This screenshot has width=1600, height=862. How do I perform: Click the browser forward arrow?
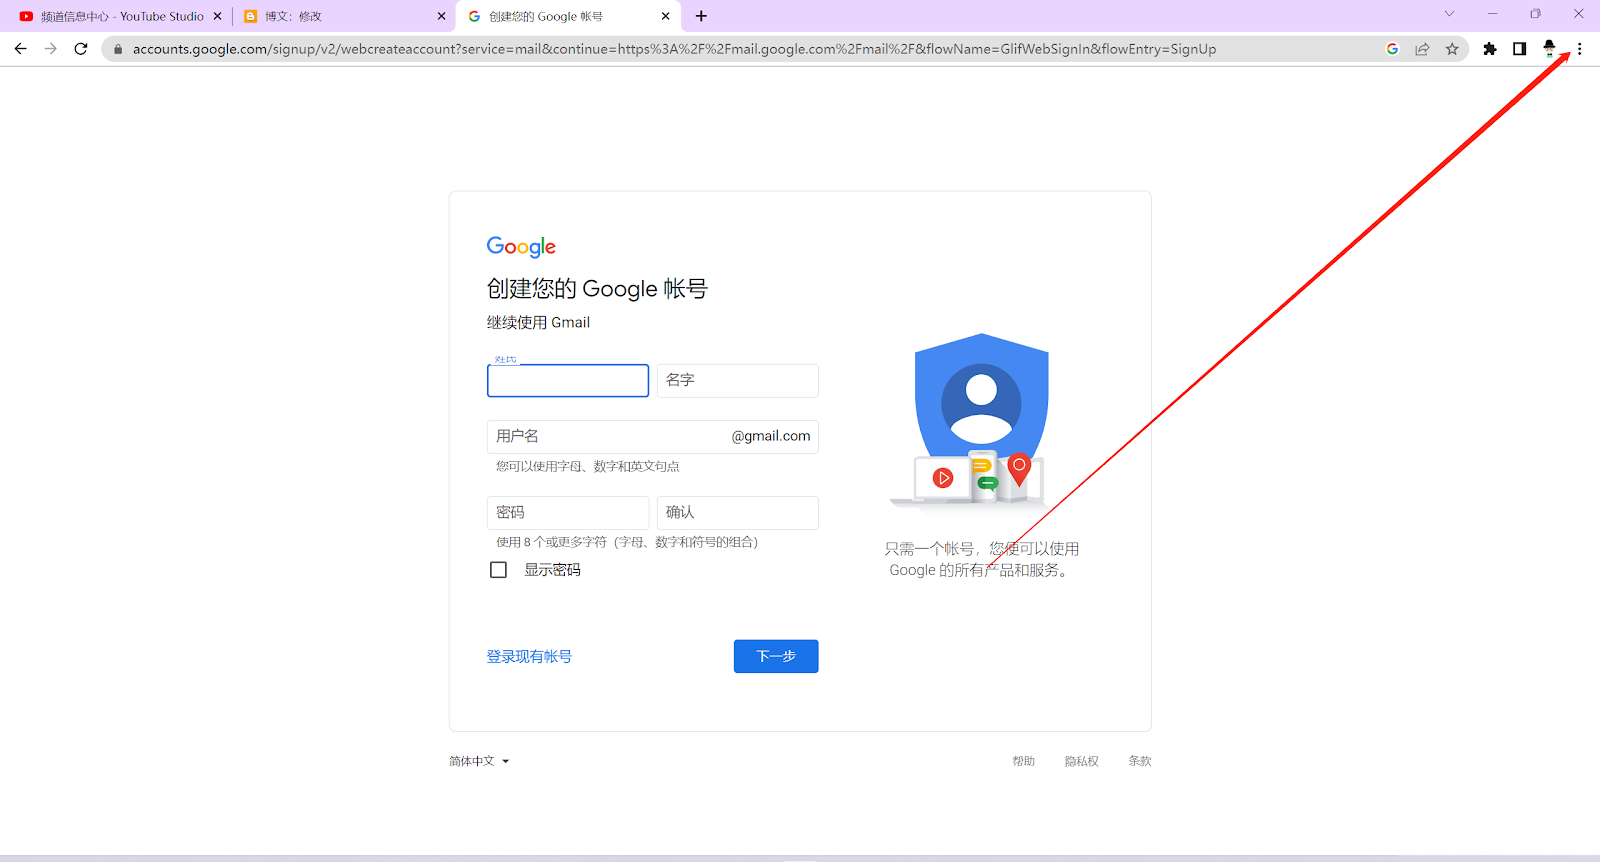pos(51,49)
